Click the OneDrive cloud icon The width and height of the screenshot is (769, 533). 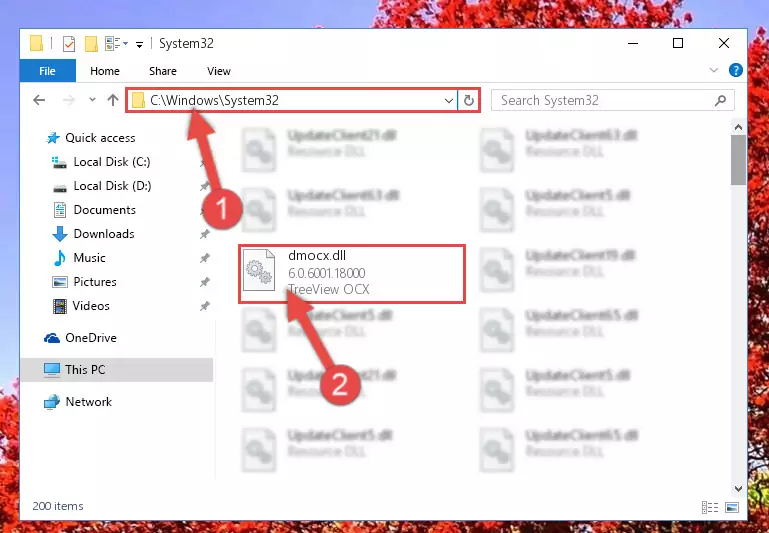[52, 338]
